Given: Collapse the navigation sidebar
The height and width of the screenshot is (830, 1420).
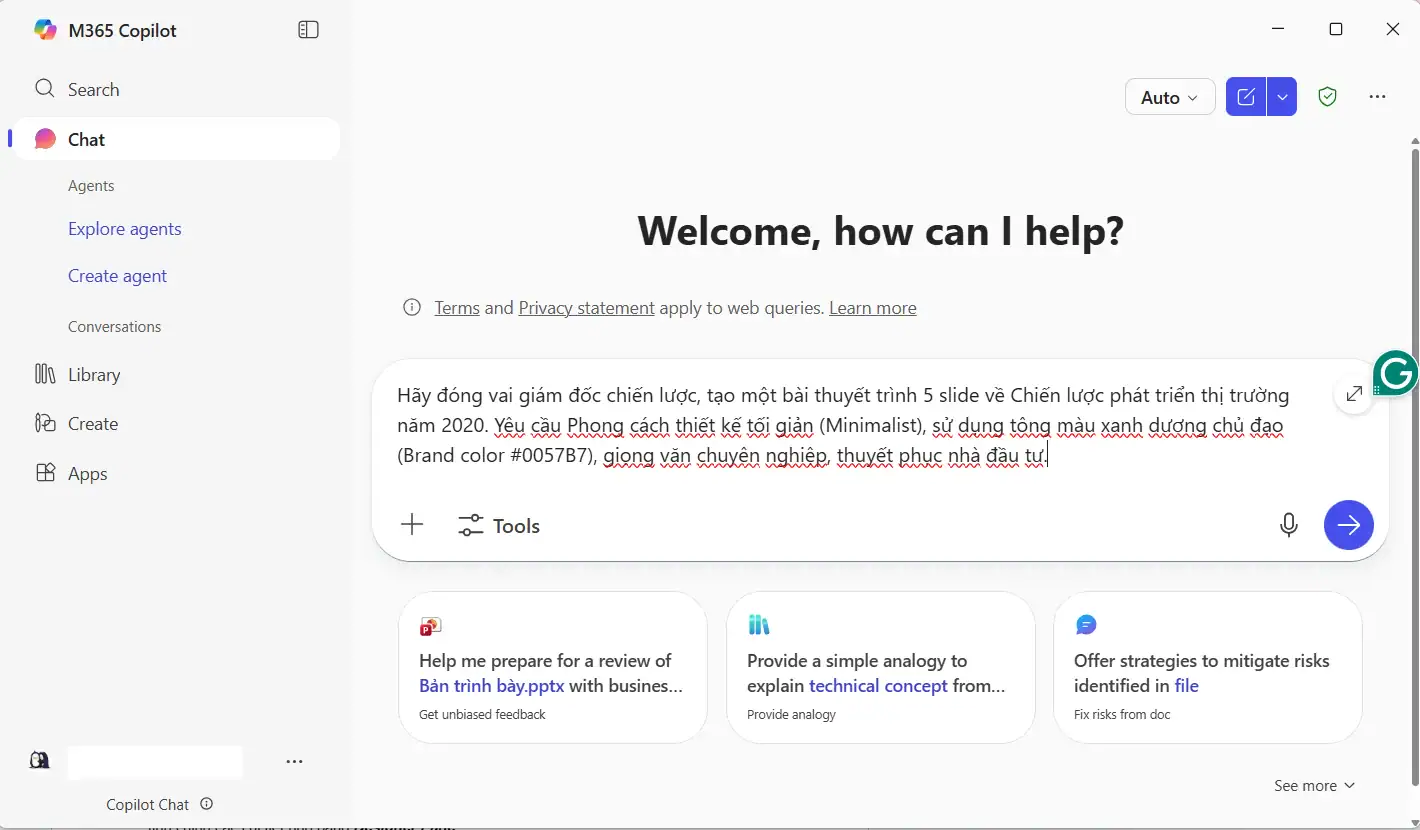Looking at the screenshot, I should click(x=308, y=29).
